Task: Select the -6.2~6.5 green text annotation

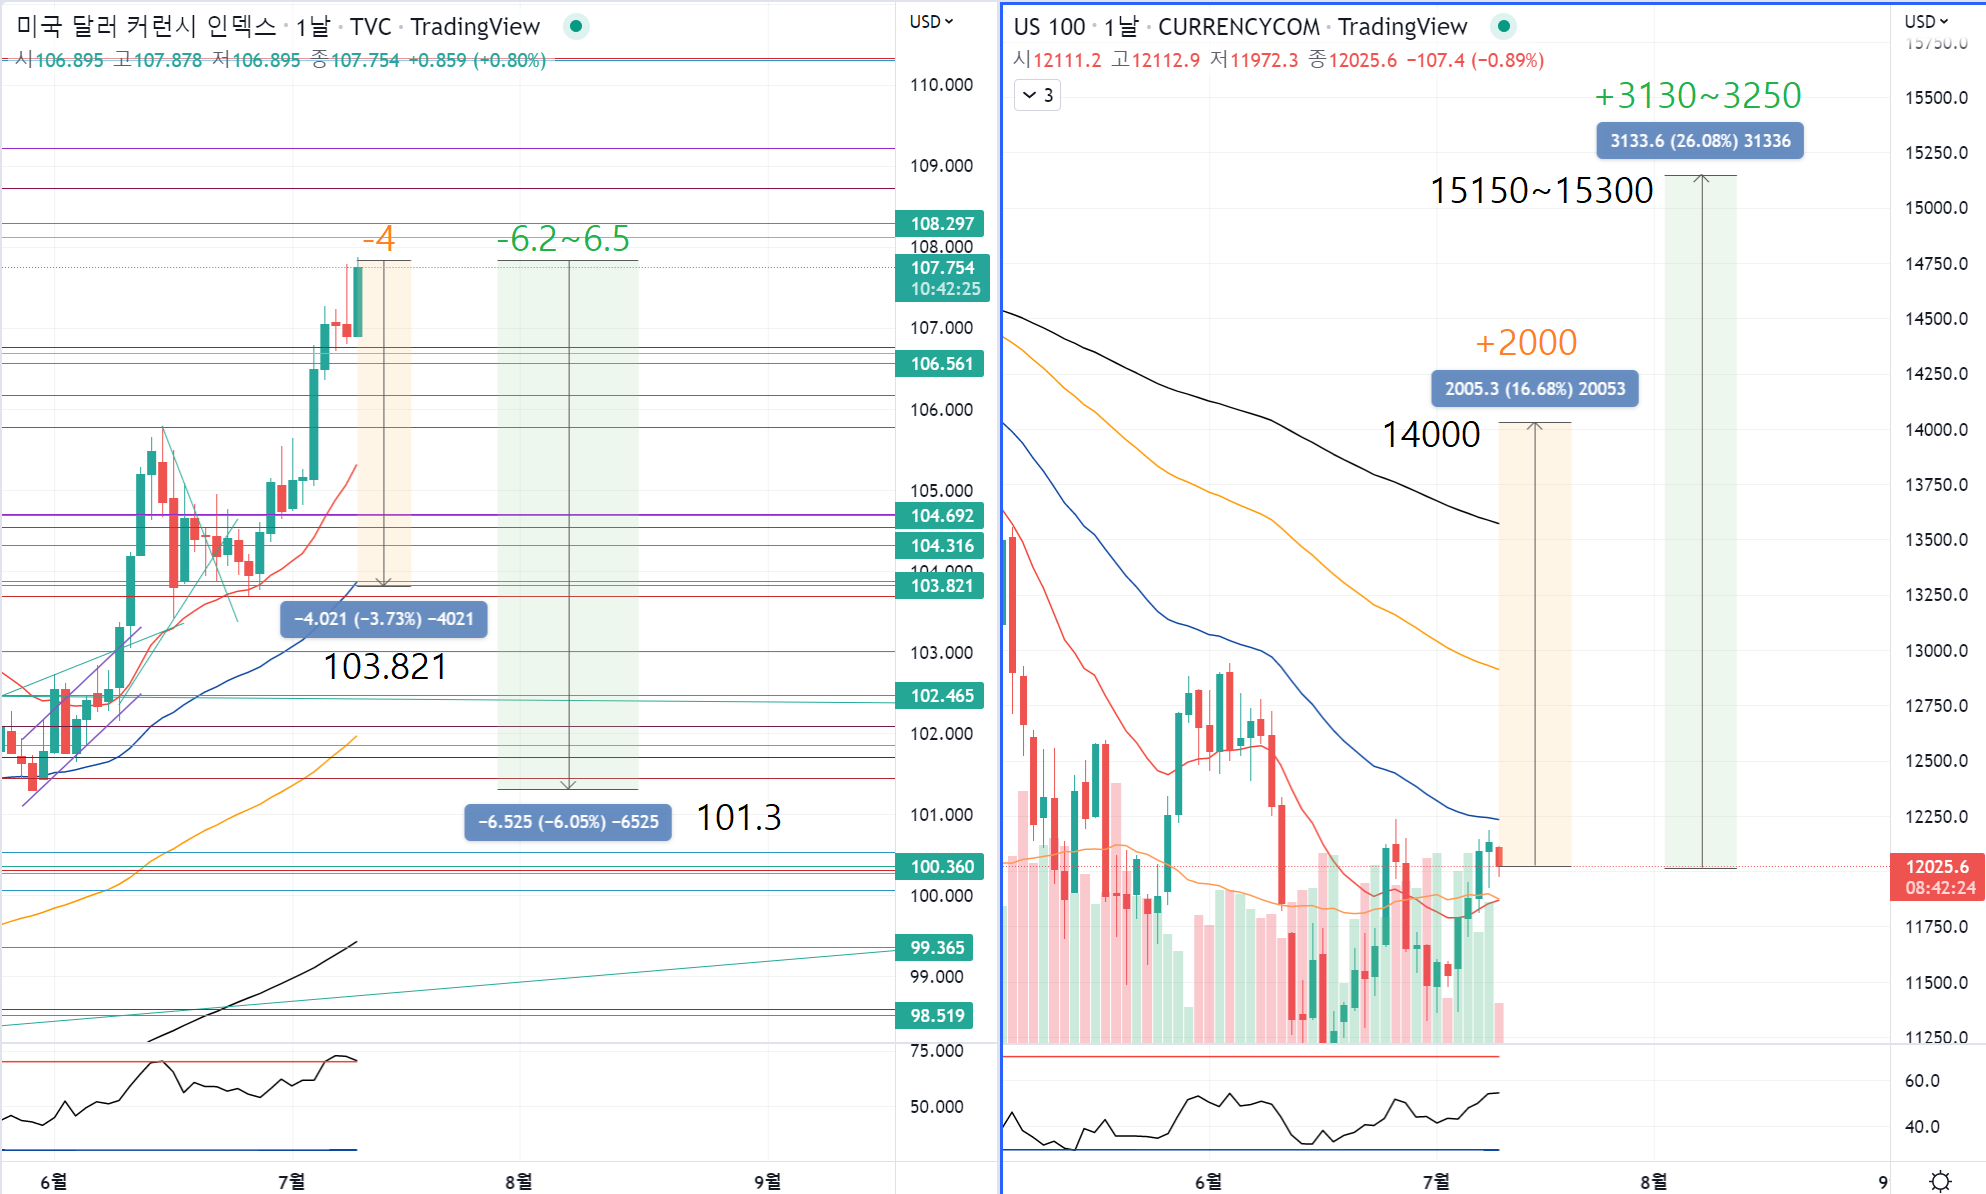Action: coord(563,239)
